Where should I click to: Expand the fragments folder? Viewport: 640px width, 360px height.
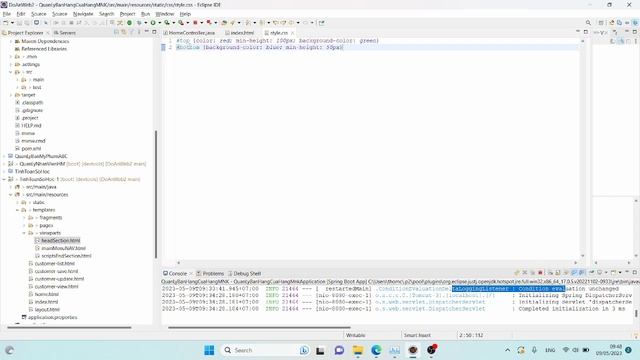click(24, 218)
